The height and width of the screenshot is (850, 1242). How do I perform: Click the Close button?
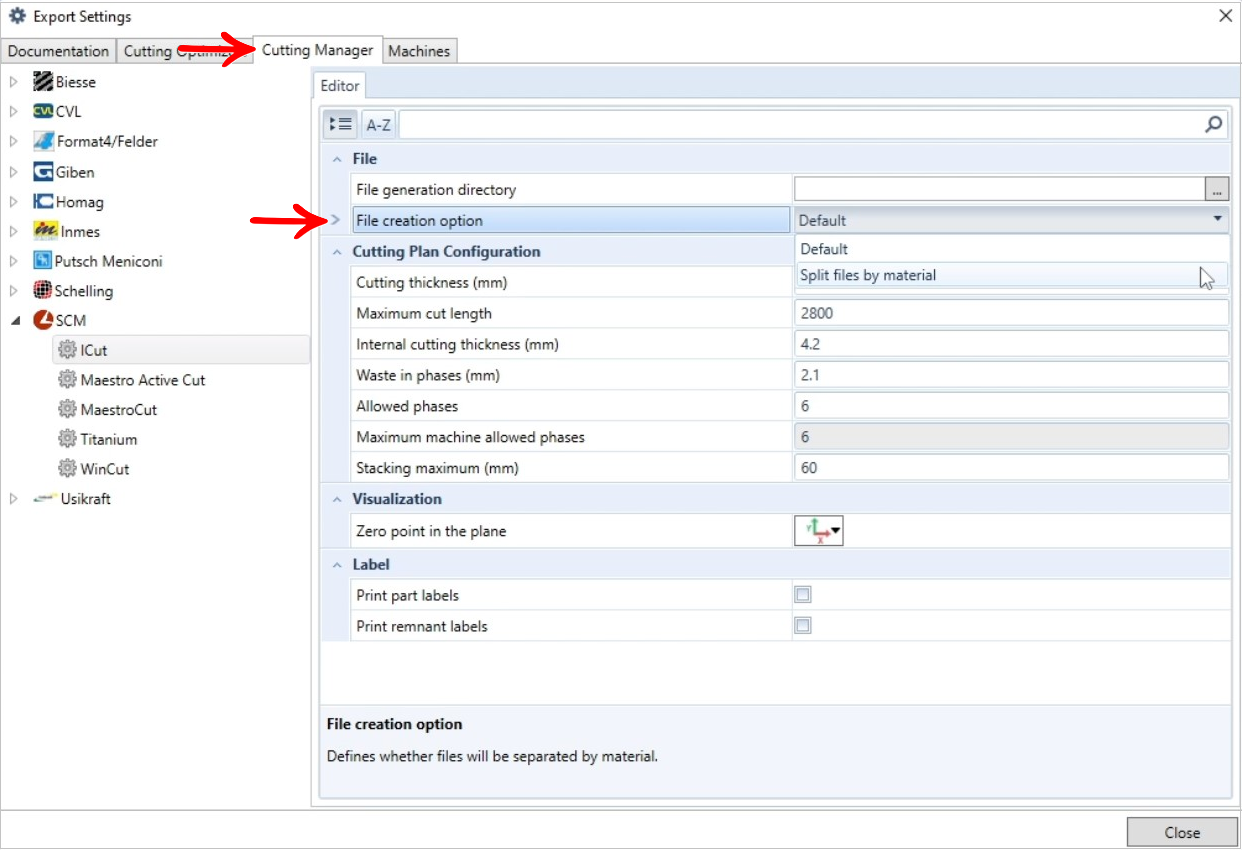click(x=1182, y=832)
